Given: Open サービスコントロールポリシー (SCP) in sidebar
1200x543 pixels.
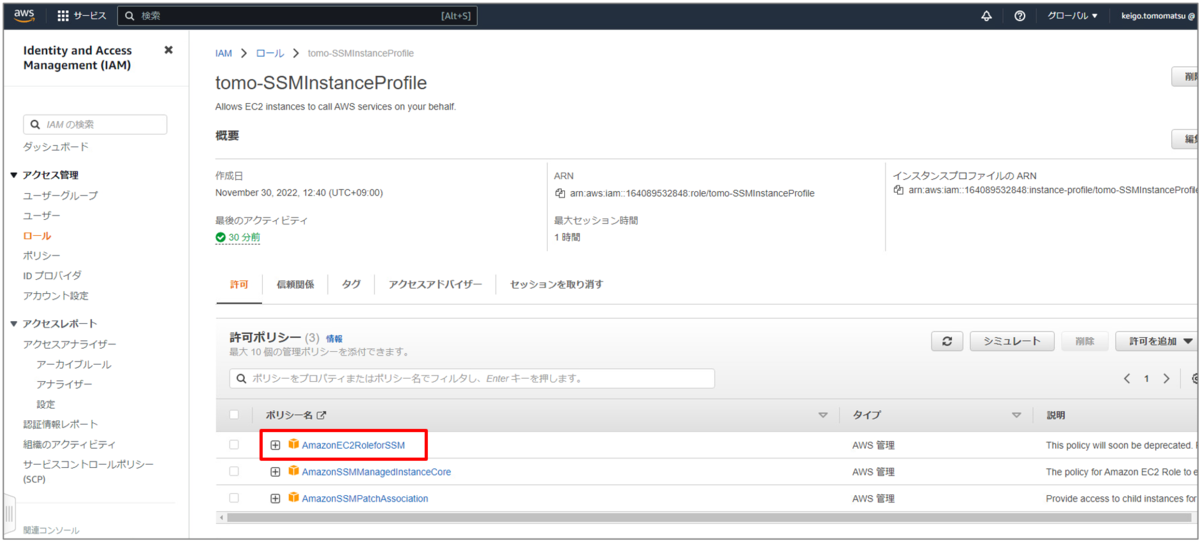Looking at the screenshot, I should [88, 471].
